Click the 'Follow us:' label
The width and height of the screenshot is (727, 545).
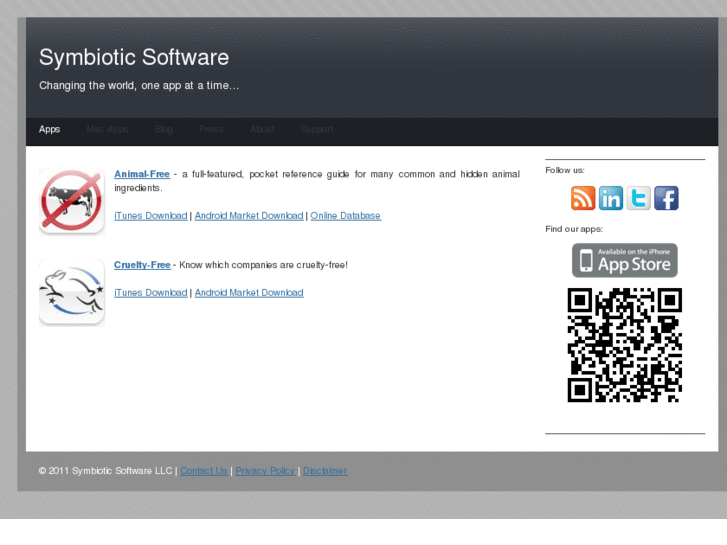565,170
